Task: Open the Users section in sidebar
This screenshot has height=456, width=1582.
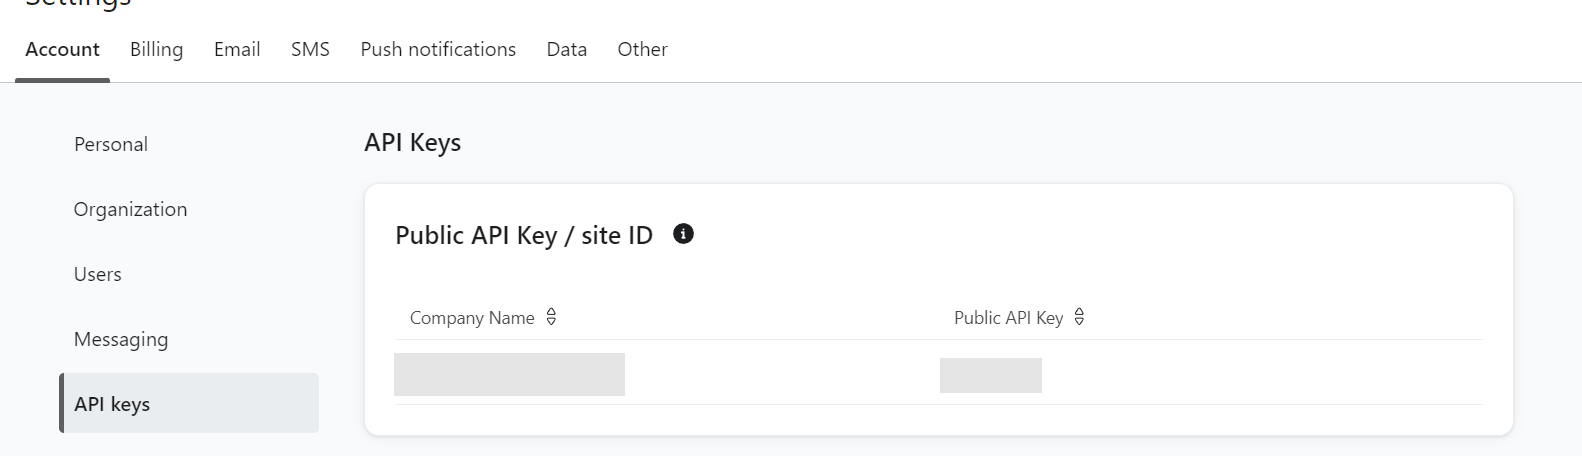Action: pos(98,274)
